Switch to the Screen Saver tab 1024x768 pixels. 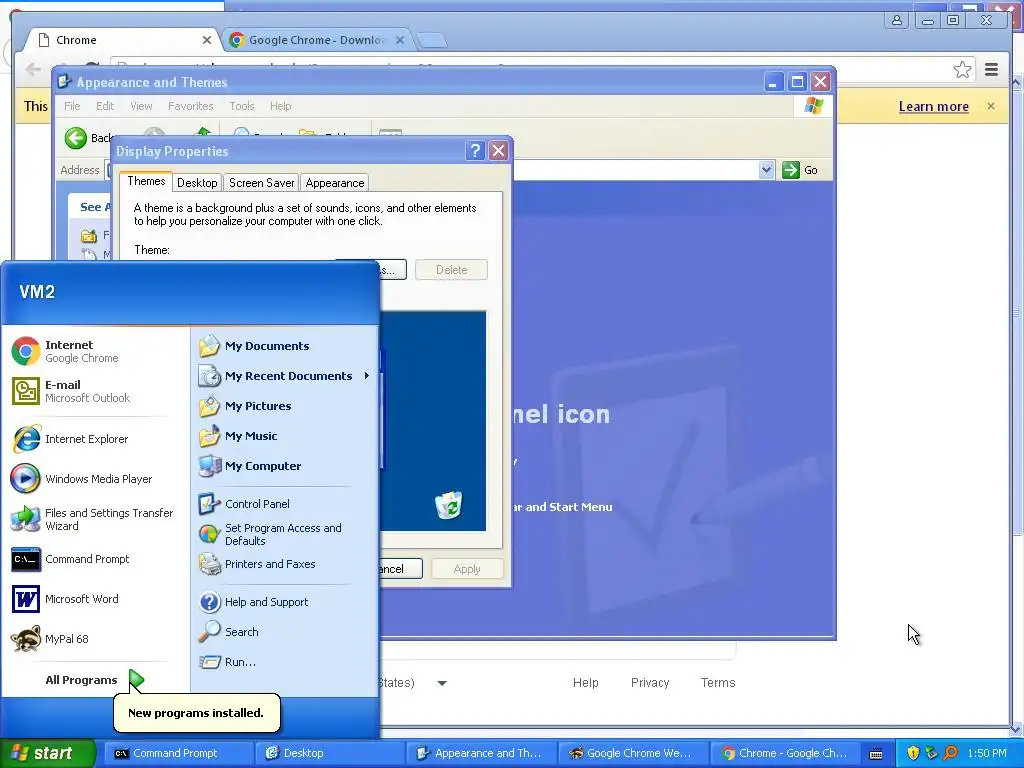coord(261,183)
